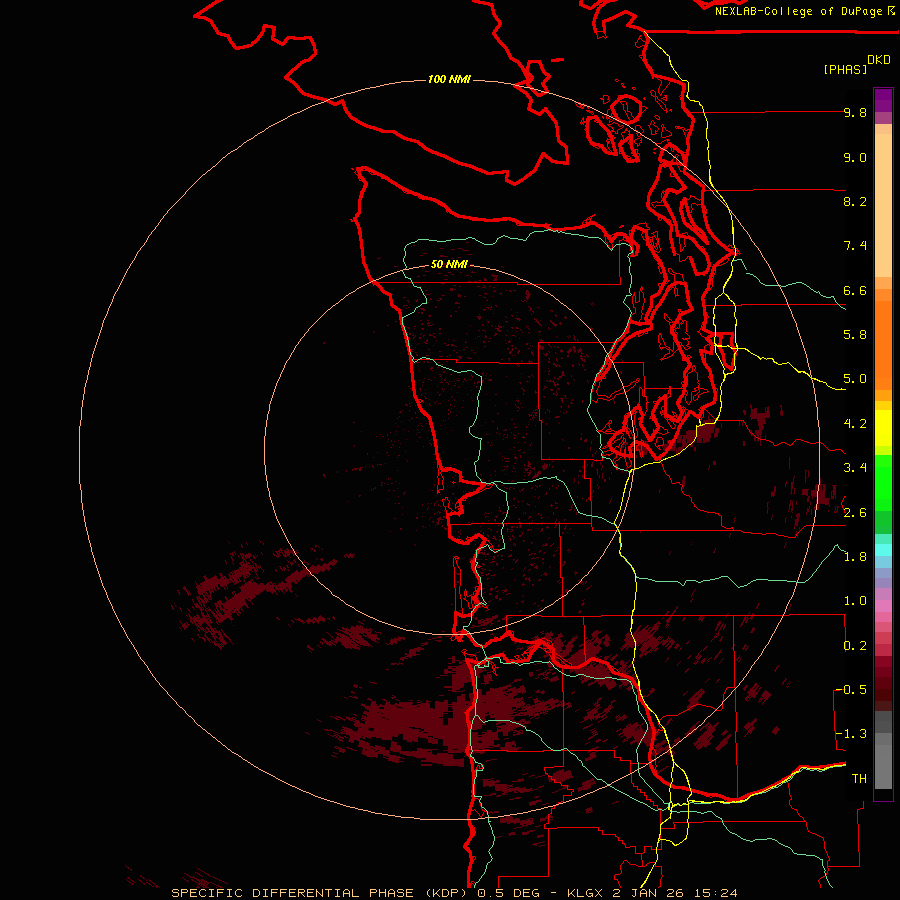900x900 pixels.
Task: Pick the cyan color bar segment near 1.8
Action: click(883, 550)
